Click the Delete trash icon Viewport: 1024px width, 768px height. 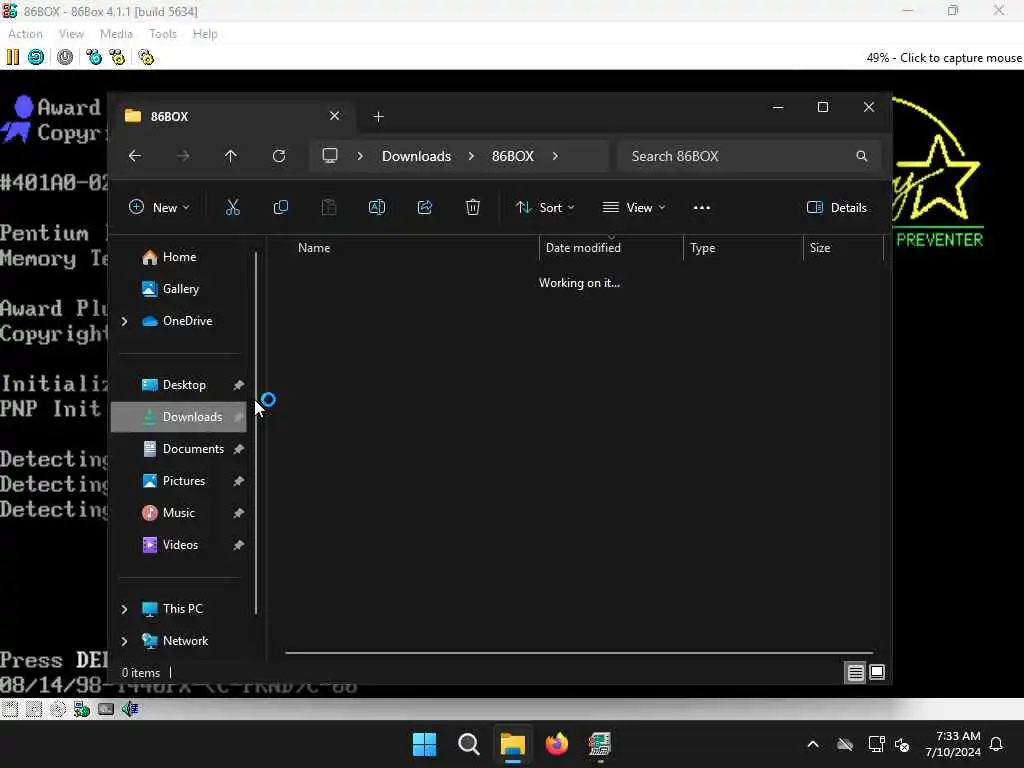[473, 208]
